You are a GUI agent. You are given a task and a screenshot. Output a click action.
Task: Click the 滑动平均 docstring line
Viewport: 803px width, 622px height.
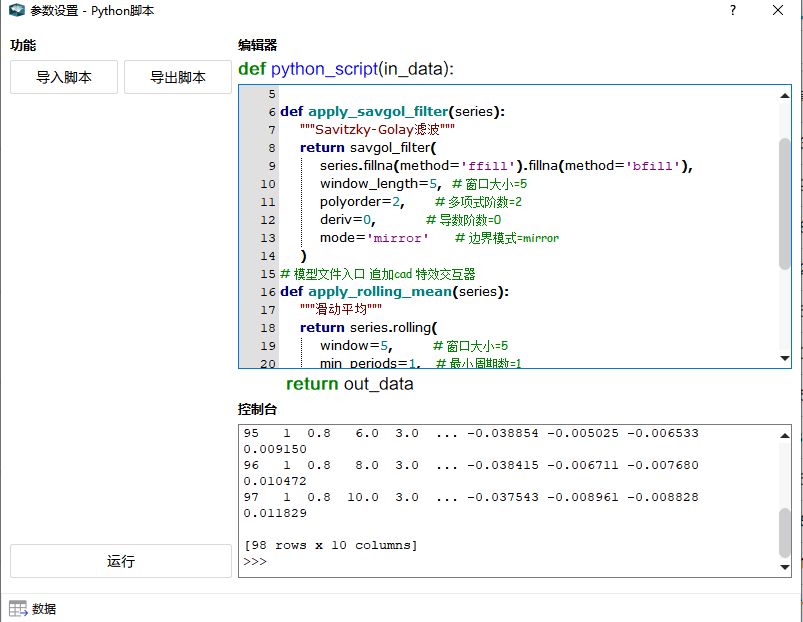pos(341,309)
